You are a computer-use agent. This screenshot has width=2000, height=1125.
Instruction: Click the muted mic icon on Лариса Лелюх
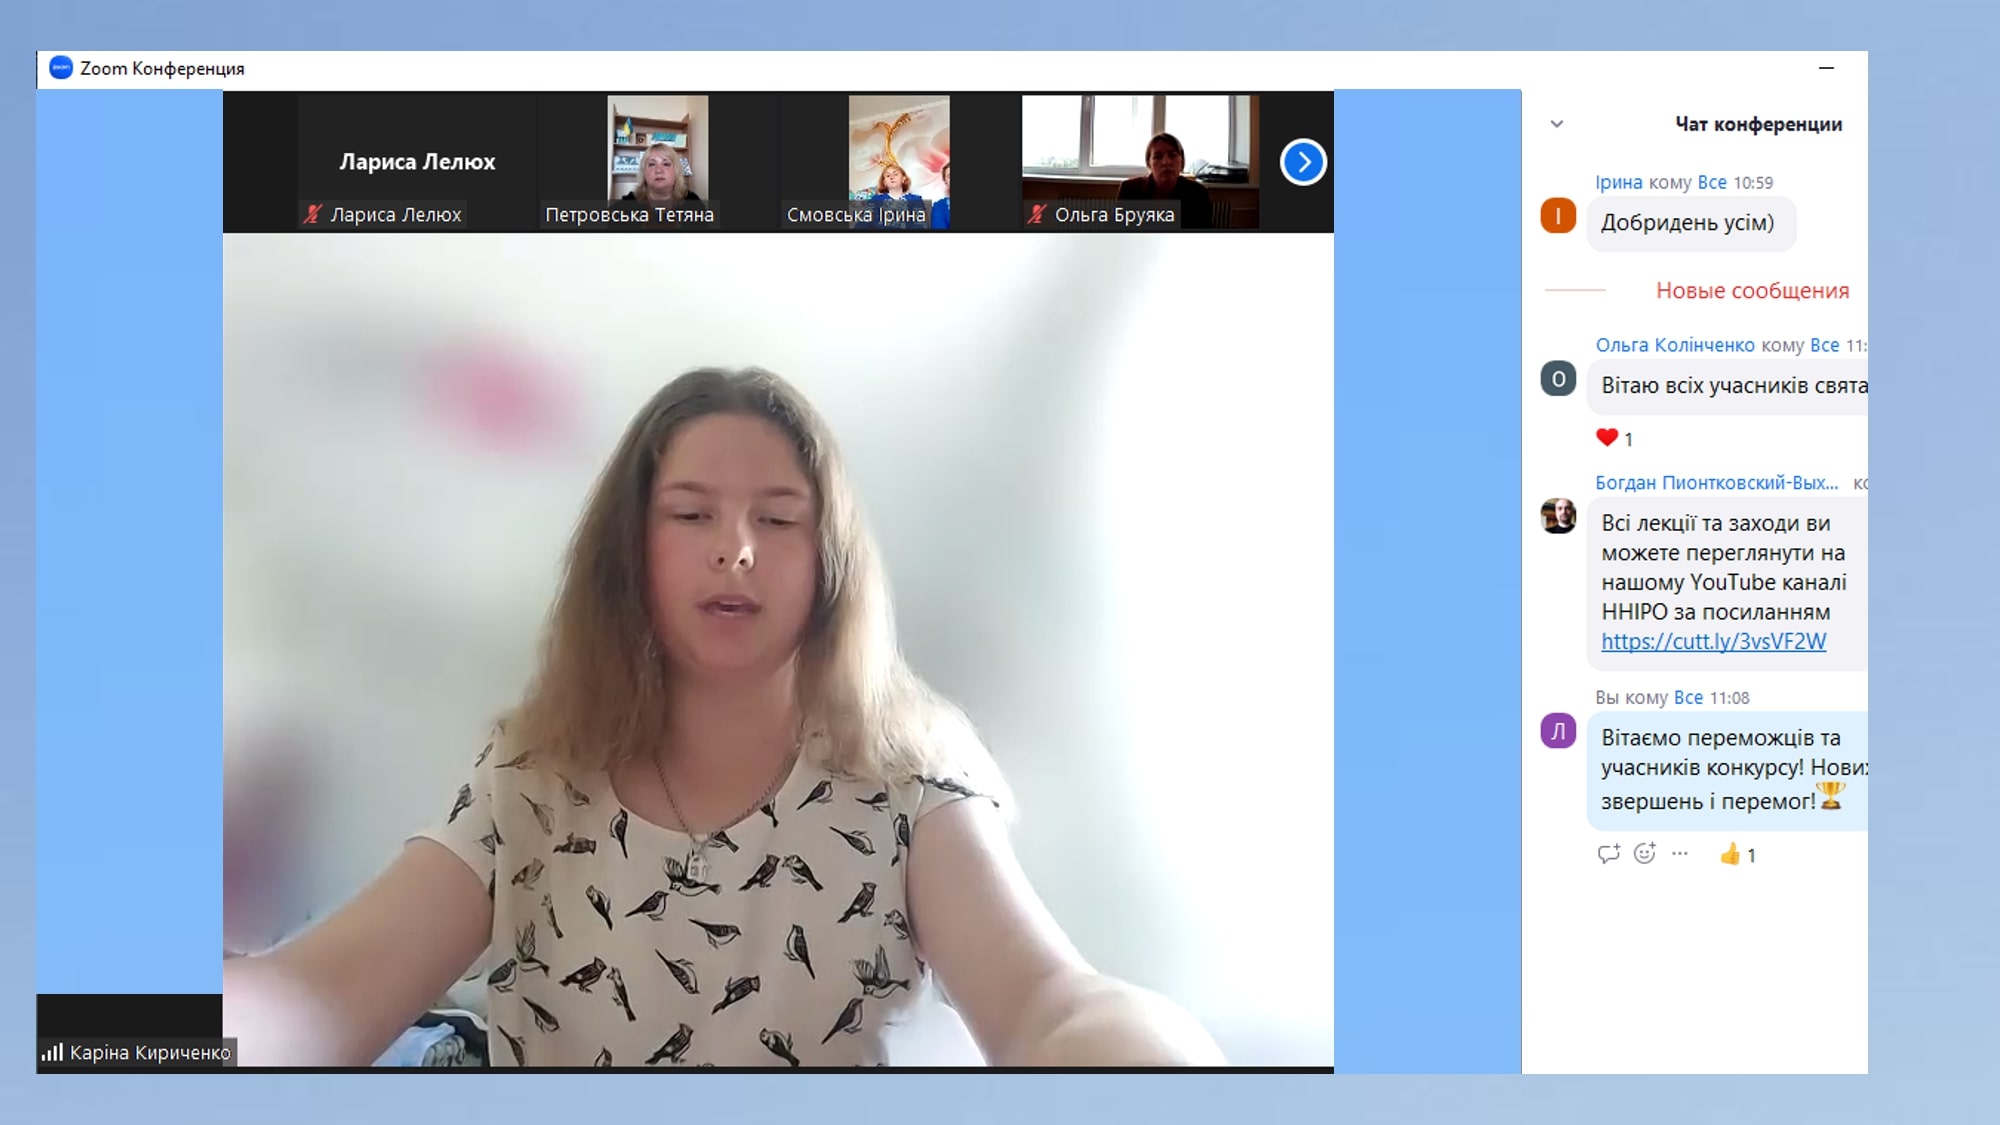(313, 214)
